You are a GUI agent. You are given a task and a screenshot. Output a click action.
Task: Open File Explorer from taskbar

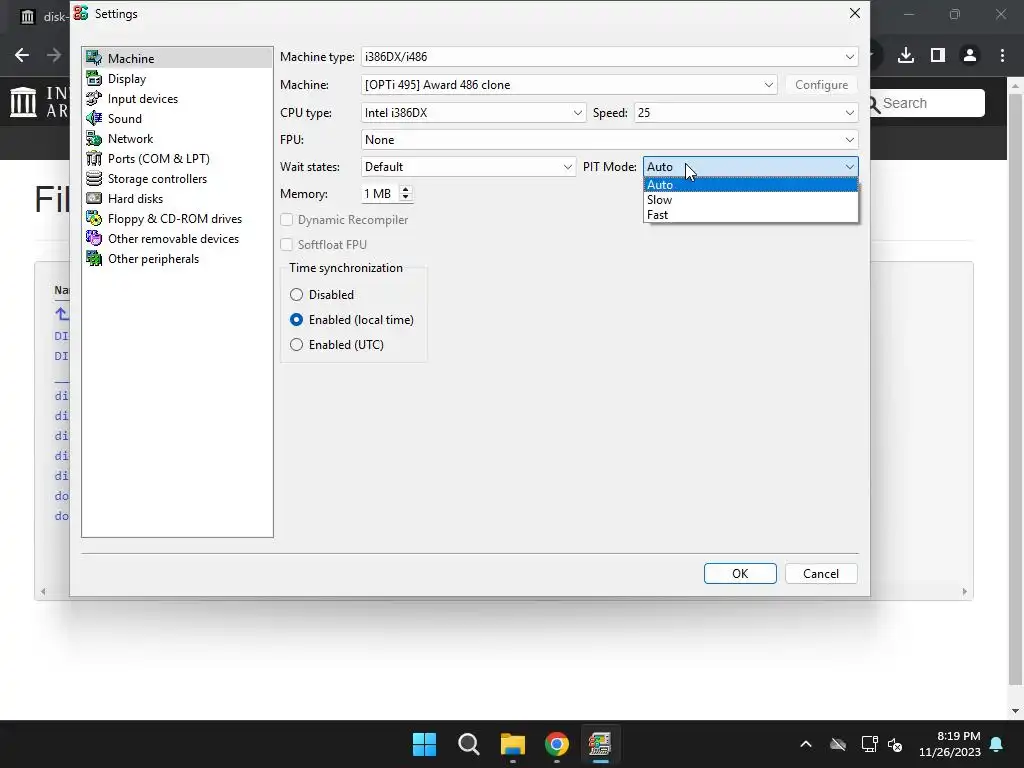pyautogui.click(x=513, y=744)
